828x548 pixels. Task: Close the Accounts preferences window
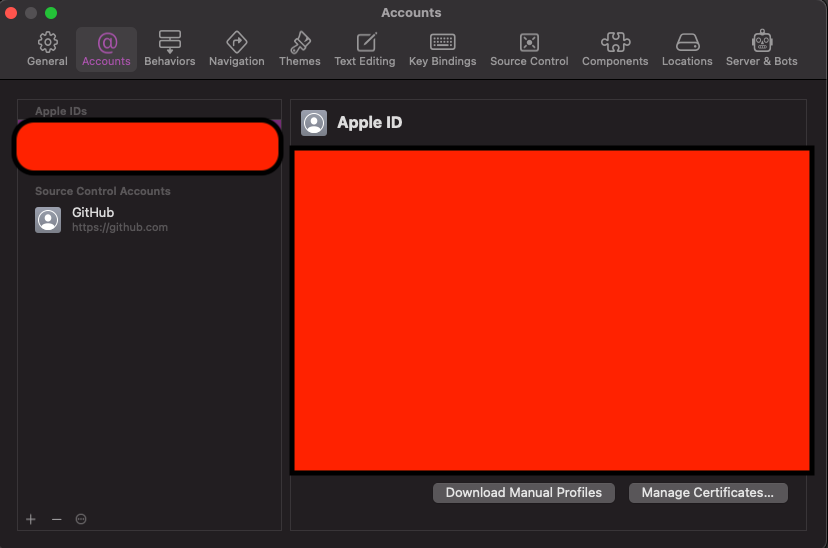(x=11, y=13)
